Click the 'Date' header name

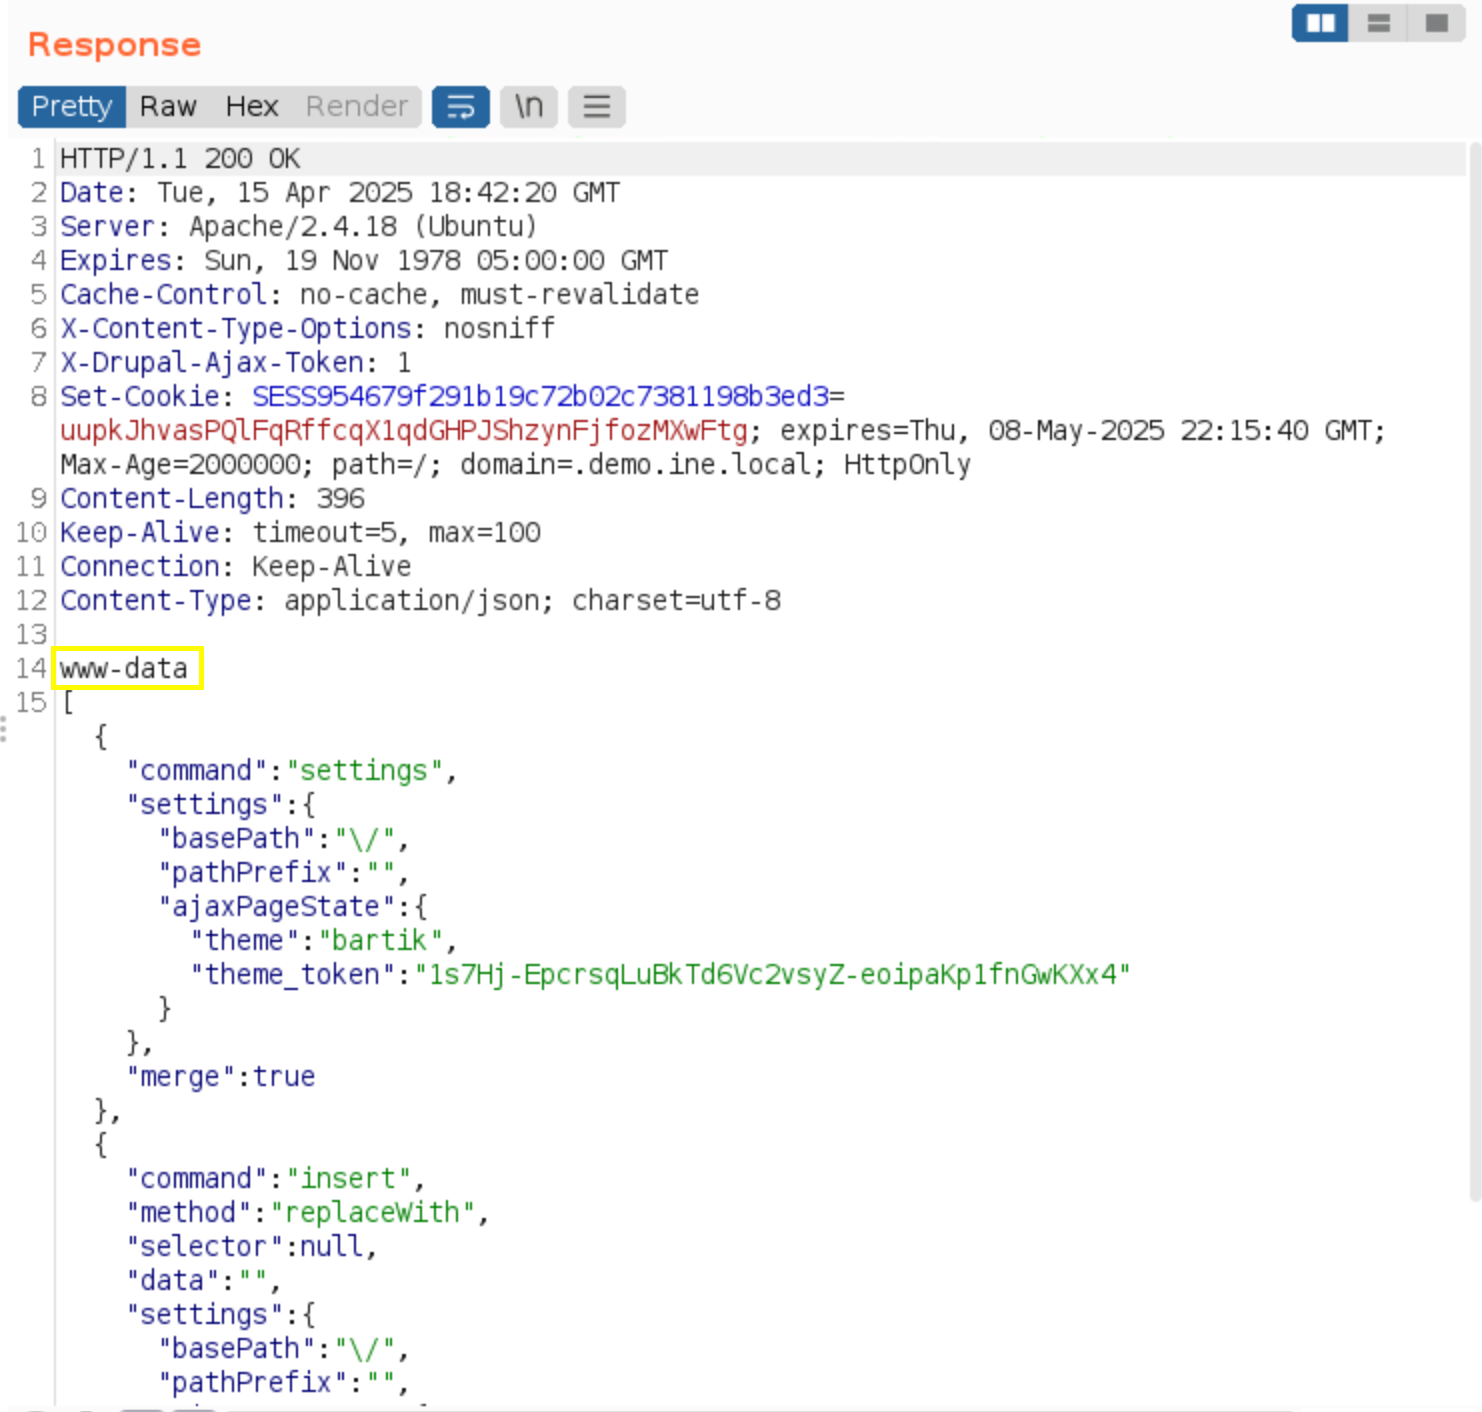pyautogui.click(x=92, y=192)
